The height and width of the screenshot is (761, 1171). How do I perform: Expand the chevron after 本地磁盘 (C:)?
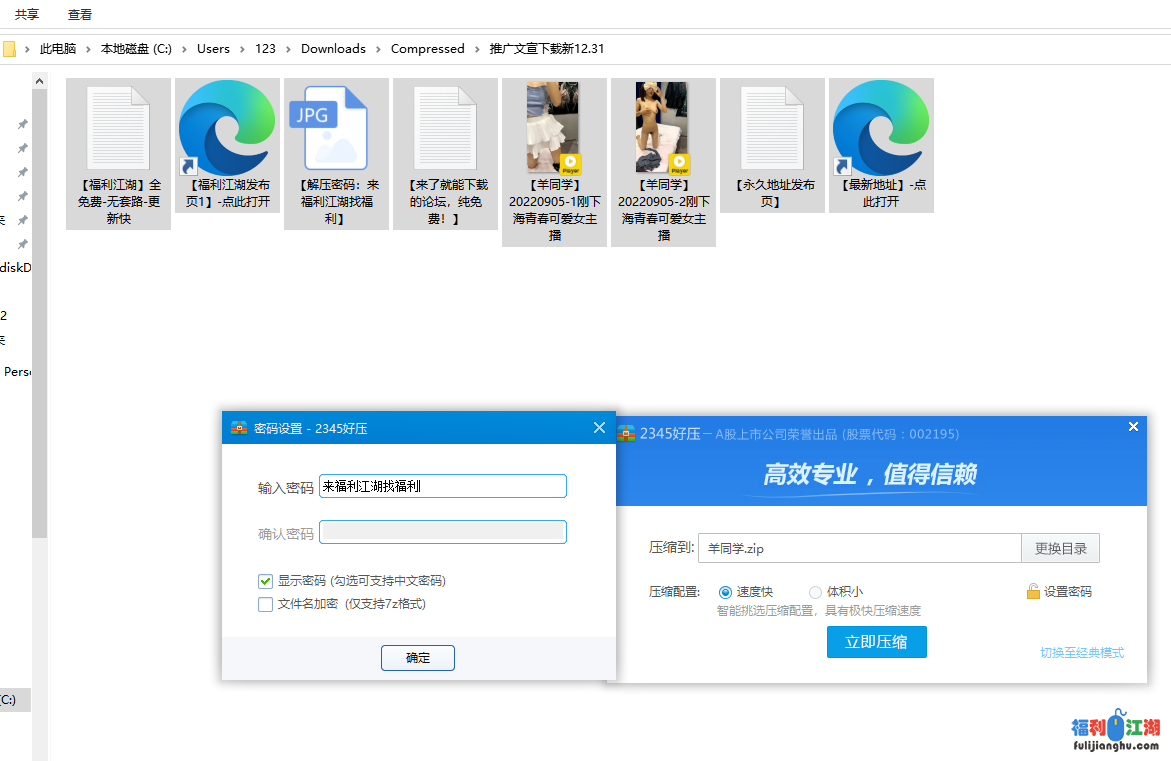184,49
